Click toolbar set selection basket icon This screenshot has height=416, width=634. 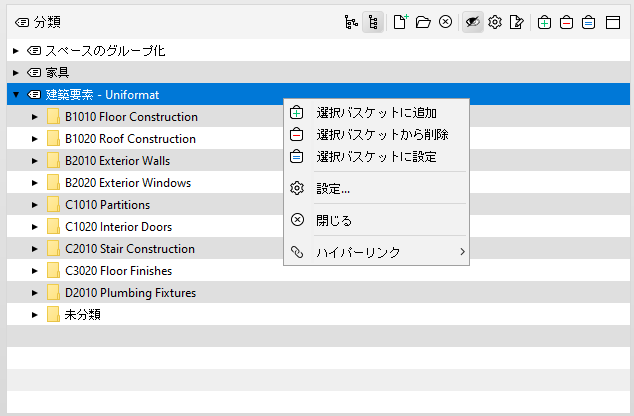tap(588, 22)
